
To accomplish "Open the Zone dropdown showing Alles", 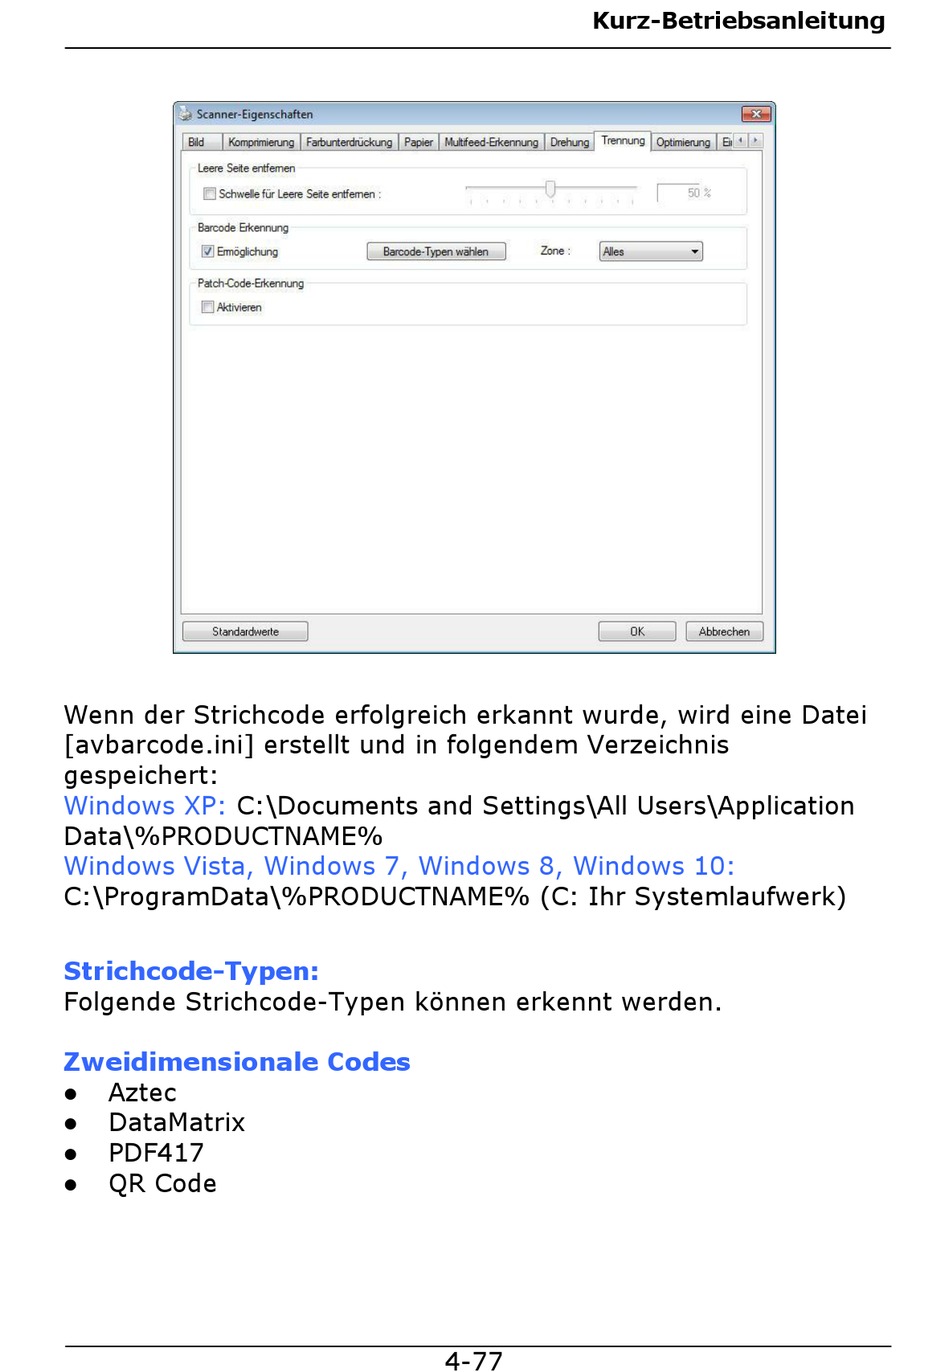I will pos(651,252).
